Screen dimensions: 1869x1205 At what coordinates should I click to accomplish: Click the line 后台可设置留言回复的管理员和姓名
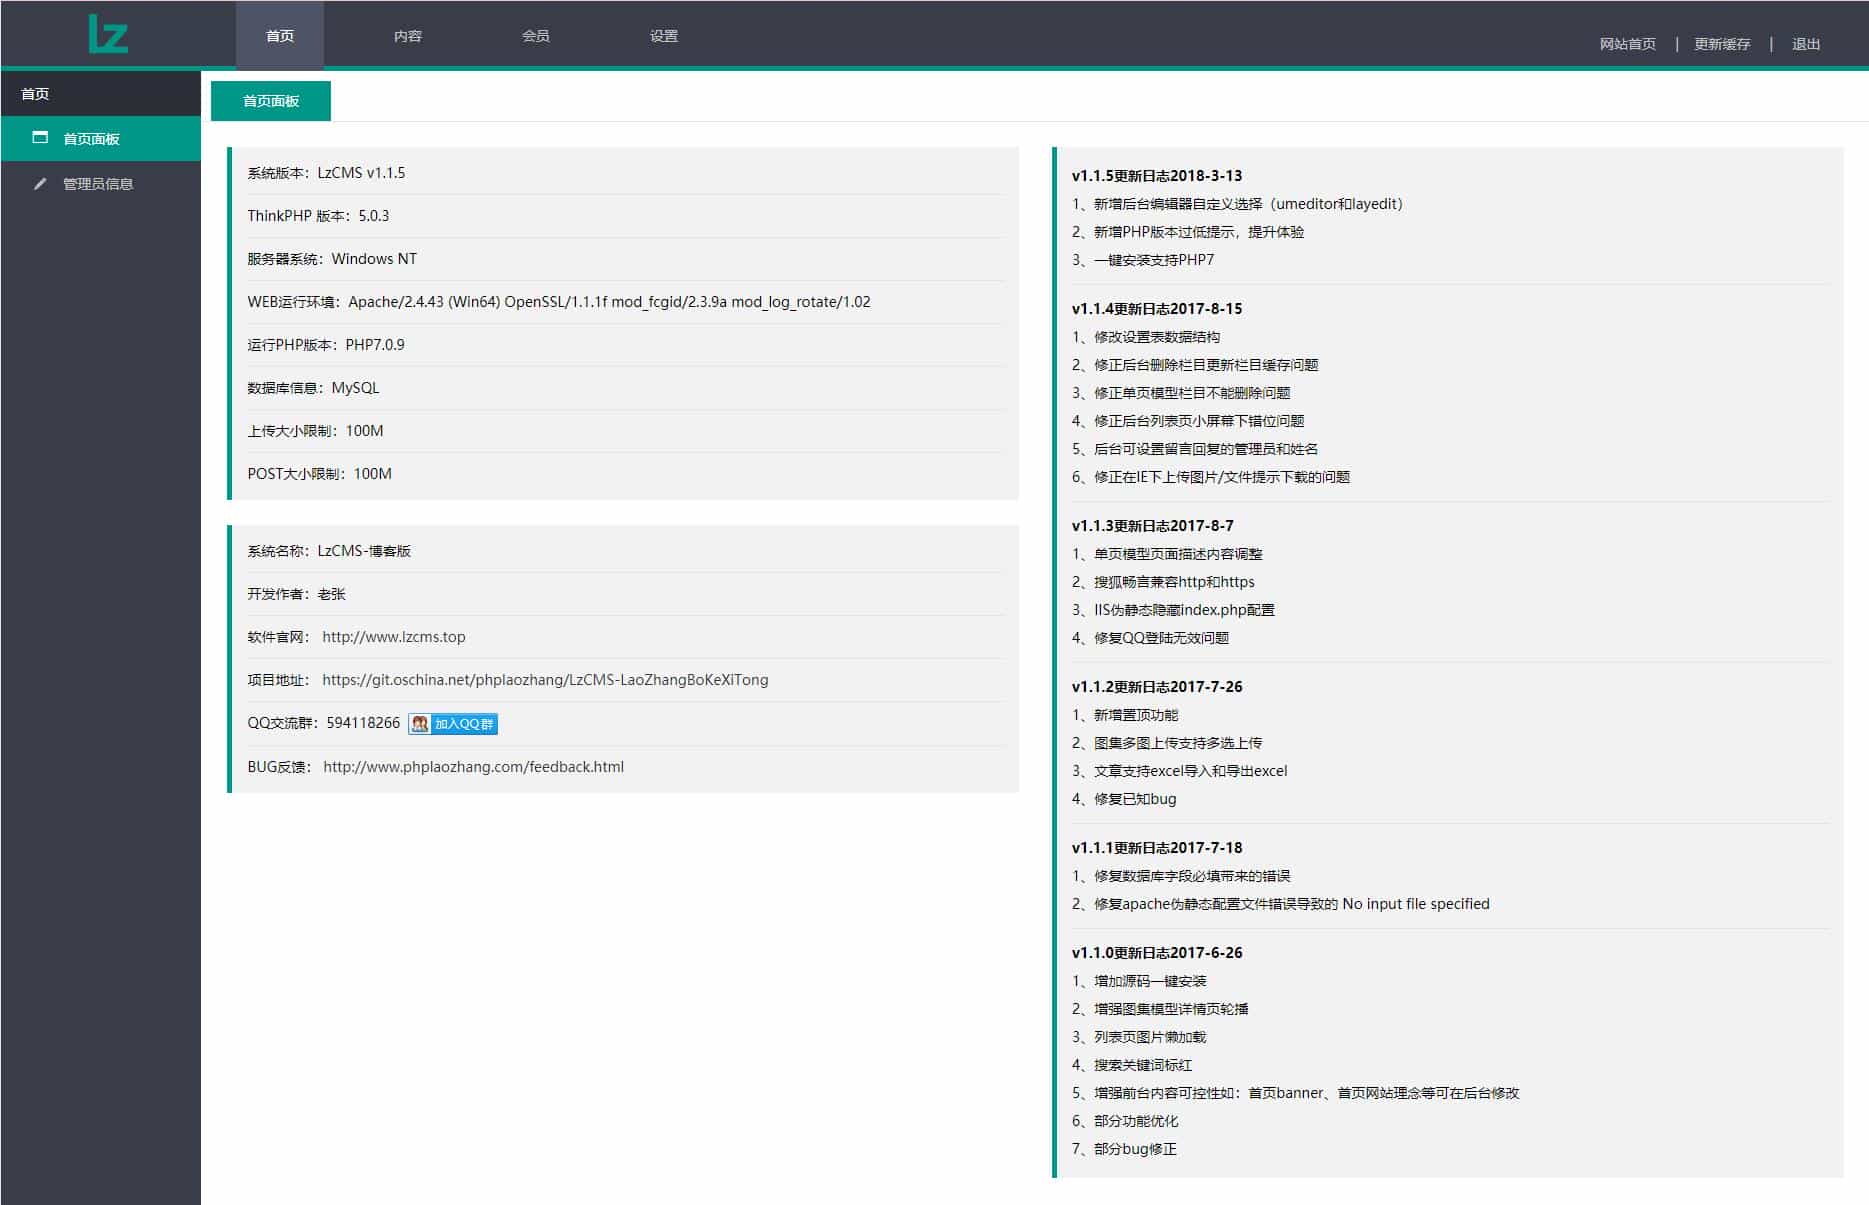coord(1195,449)
